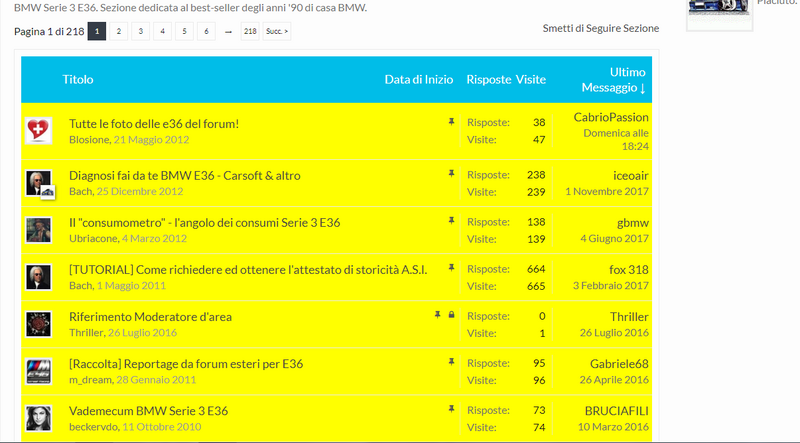Open author Blosione's profile link
Image resolution: width=800 pixels, height=443 pixels.
89,140
